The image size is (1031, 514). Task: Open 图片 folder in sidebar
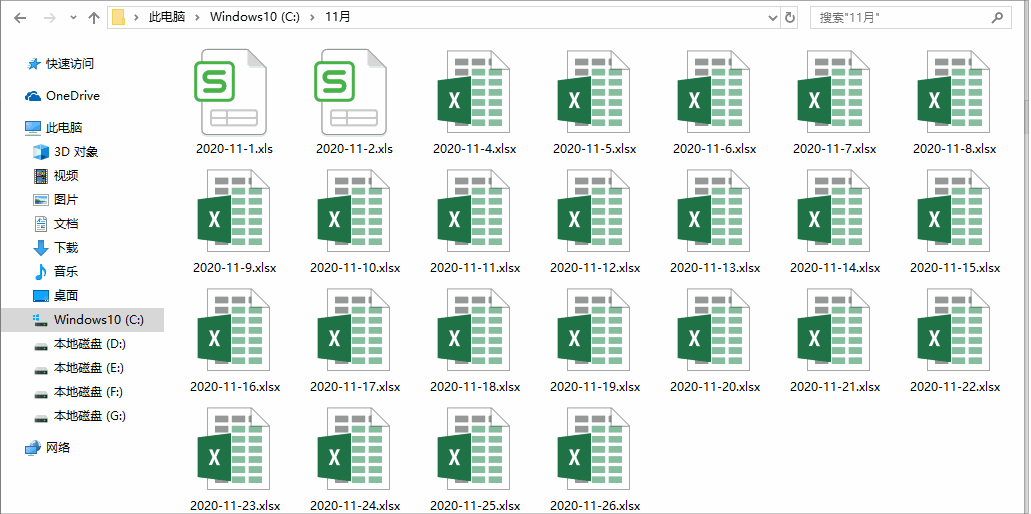[56, 200]
